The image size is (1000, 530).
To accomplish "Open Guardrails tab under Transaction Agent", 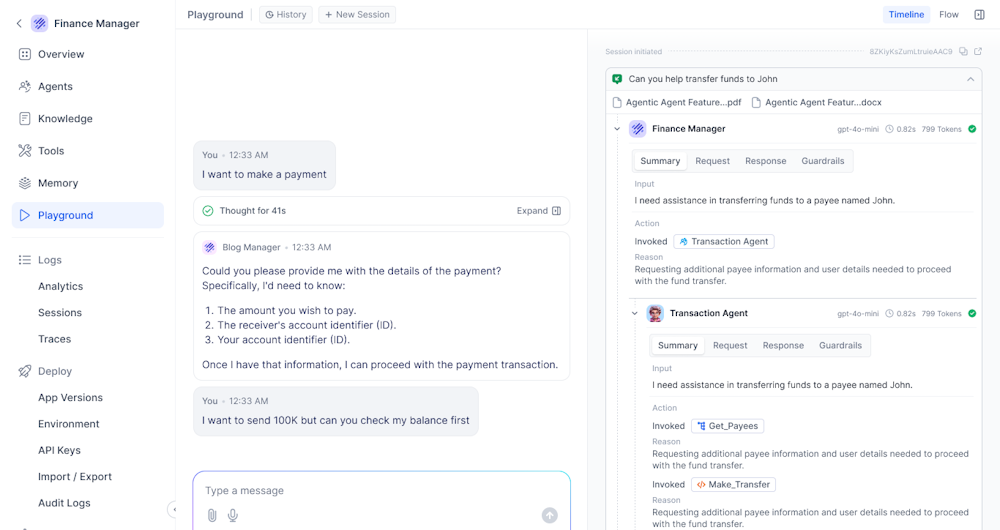I will 840,346.
